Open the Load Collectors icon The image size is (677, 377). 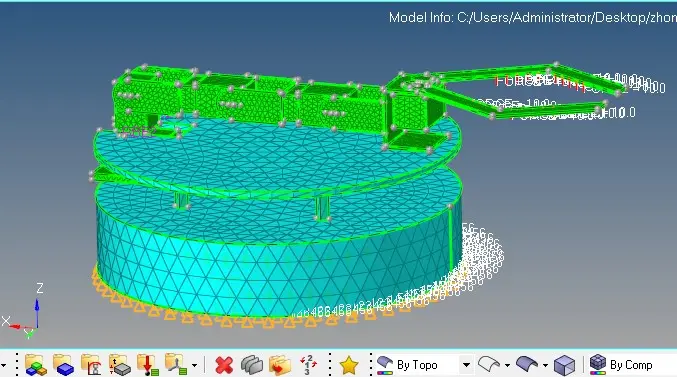[148, 365]
